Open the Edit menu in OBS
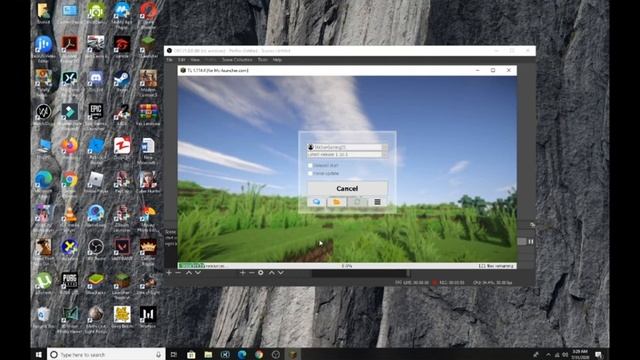Viewport: 640px width, 360px height. point(182,60)
